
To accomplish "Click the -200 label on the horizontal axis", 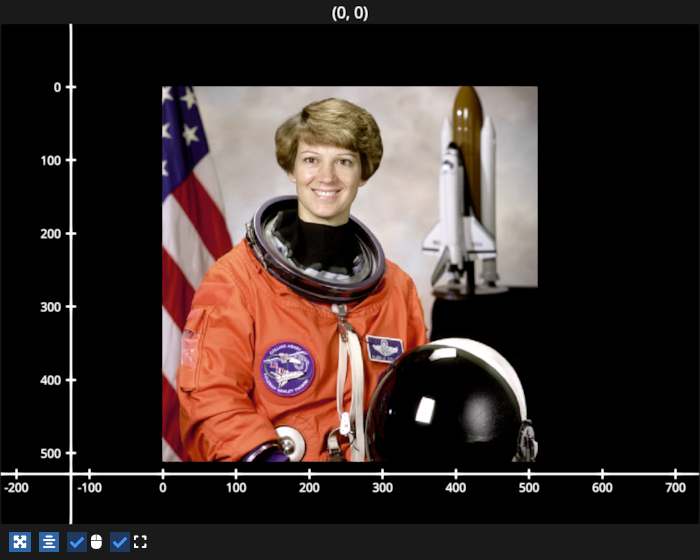I will (15, 488).
